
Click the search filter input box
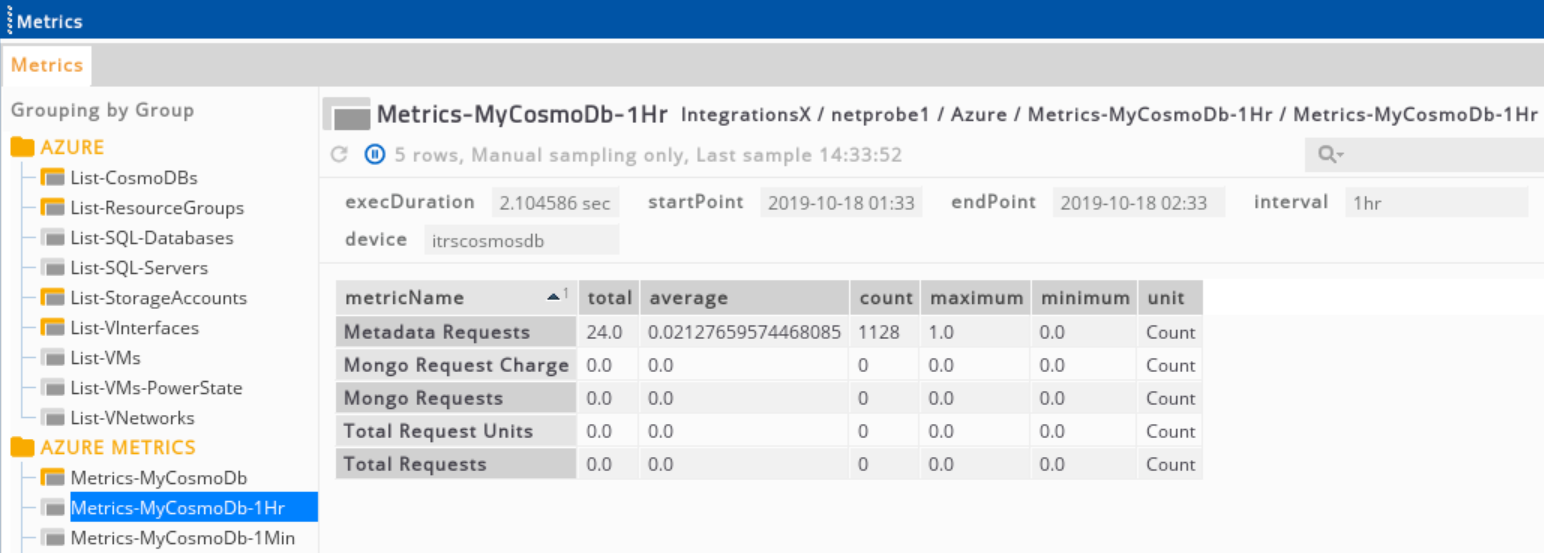click(1424, 155)
